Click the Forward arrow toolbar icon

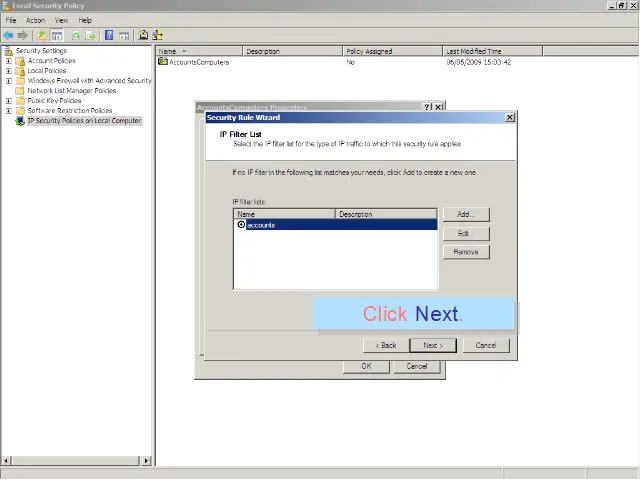click(23, 35)
